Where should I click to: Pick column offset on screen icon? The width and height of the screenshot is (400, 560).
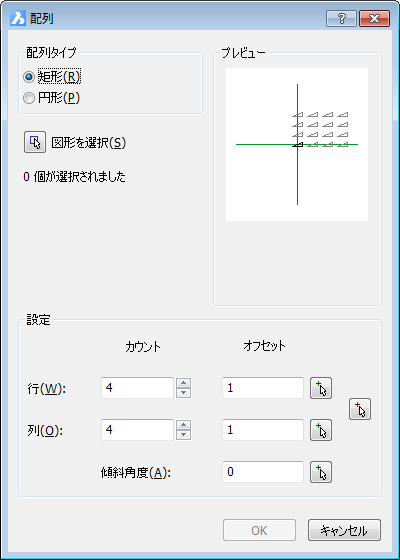click(x=321, y=430)
